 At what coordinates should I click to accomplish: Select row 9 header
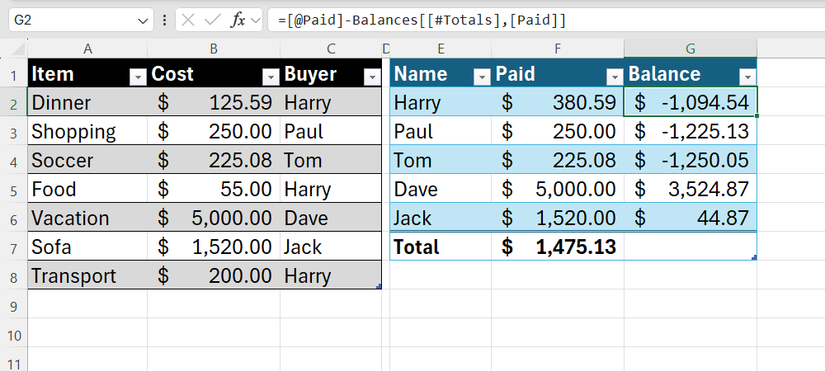[x=14, y=305]
